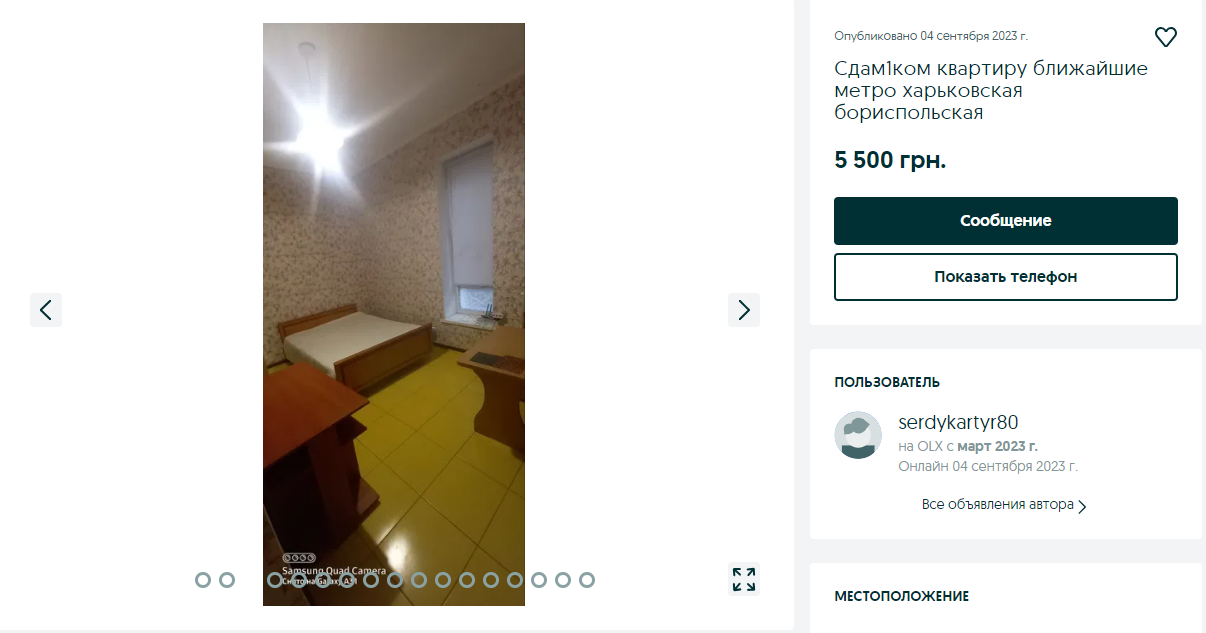This screenshot has height=633, width=1206.
Task: Go to previous photo with left arrow
Action: point(46,310)
